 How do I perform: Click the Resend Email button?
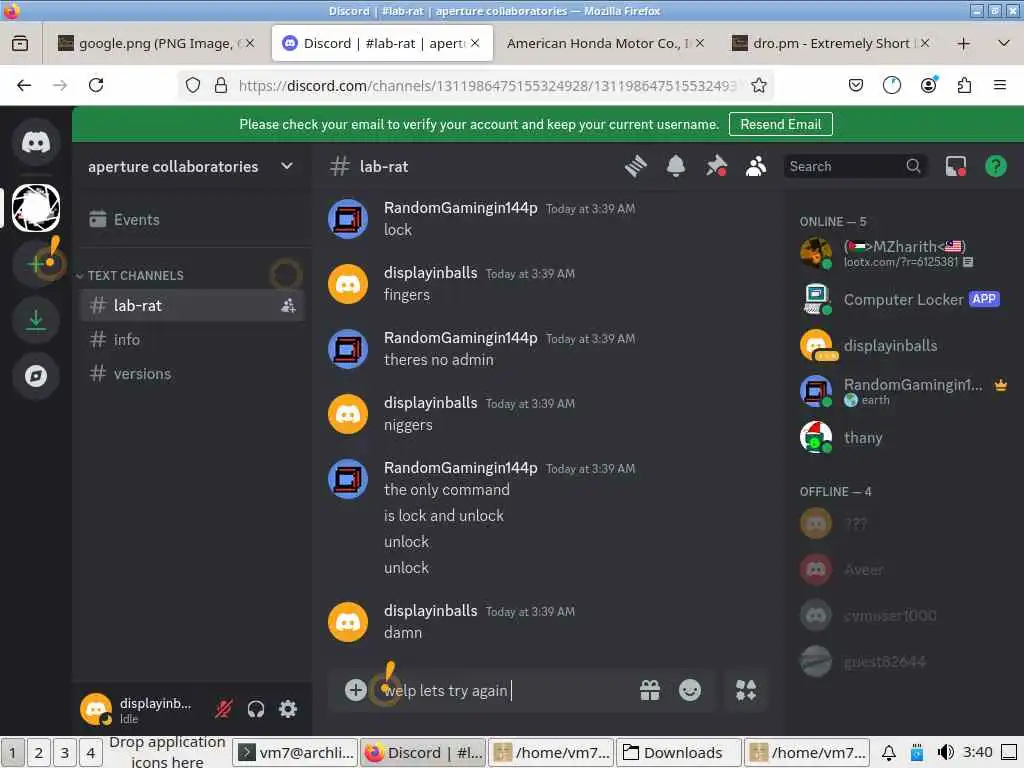[780, 124]
